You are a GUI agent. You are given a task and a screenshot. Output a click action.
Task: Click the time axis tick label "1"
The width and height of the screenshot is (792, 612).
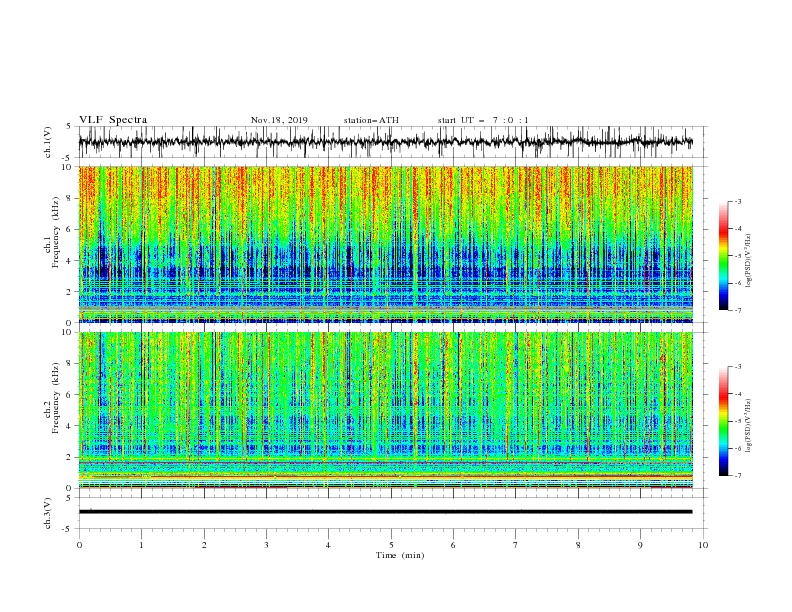coord(142,545)
